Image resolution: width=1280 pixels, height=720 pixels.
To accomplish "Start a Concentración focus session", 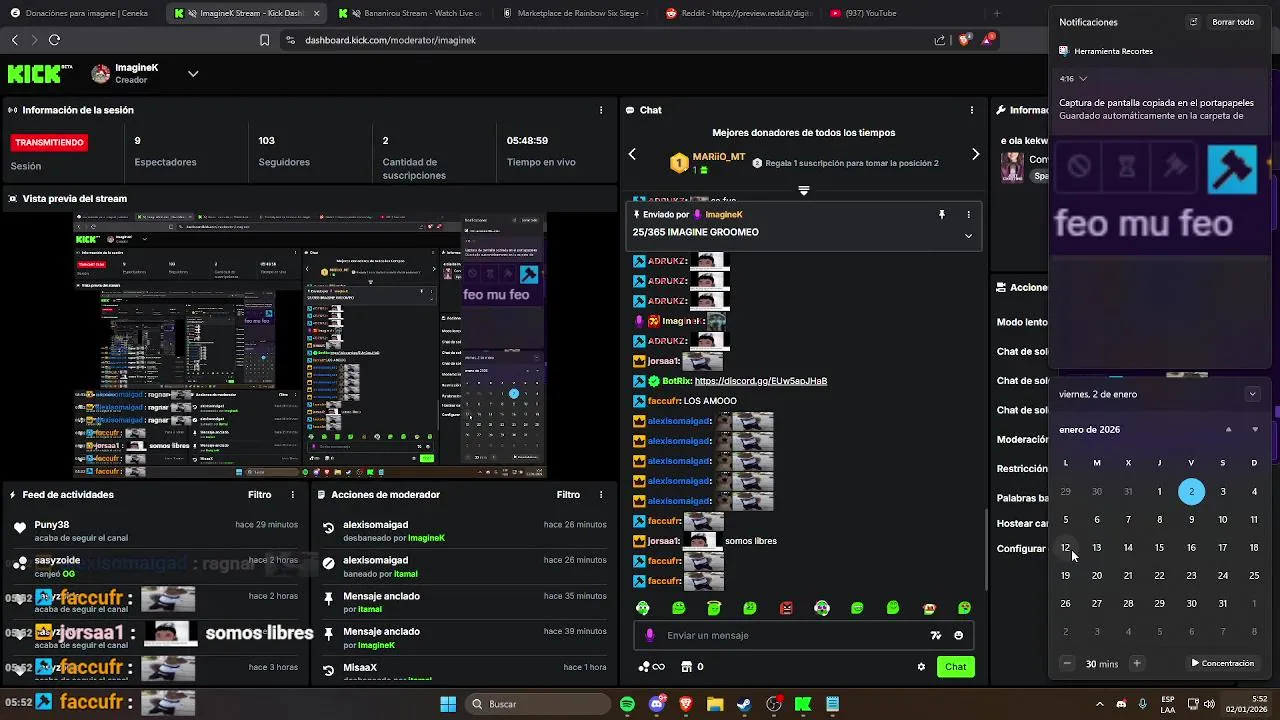I will coord(1222,663).
